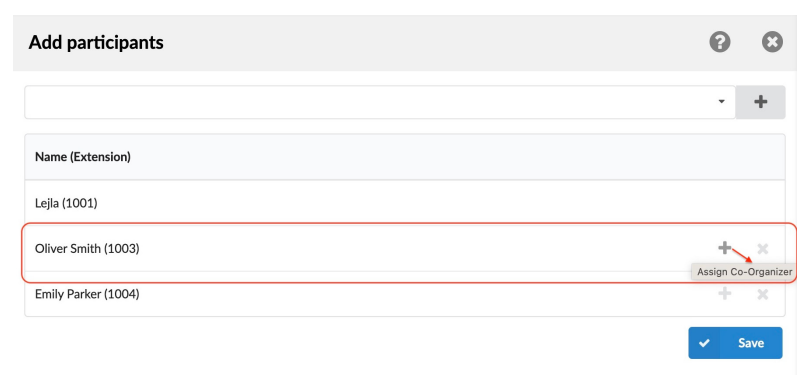Screen dimensions: 806x389
Task: Remove Oliver Smith from participants
Action: [x=763, y=249]
